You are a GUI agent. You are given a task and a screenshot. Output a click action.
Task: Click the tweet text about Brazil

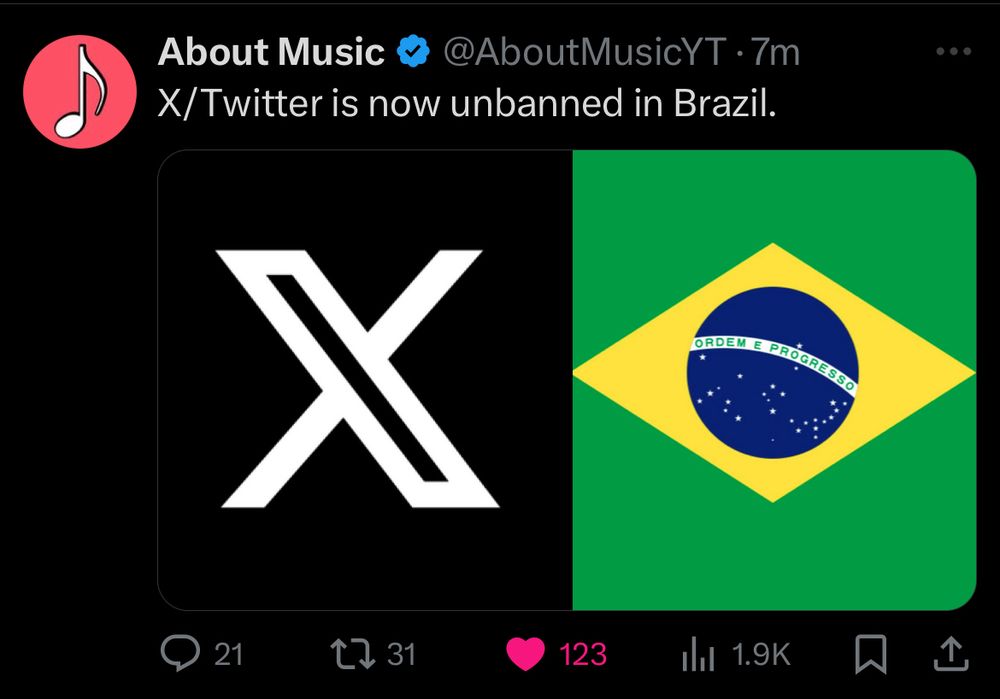point(467,103)
